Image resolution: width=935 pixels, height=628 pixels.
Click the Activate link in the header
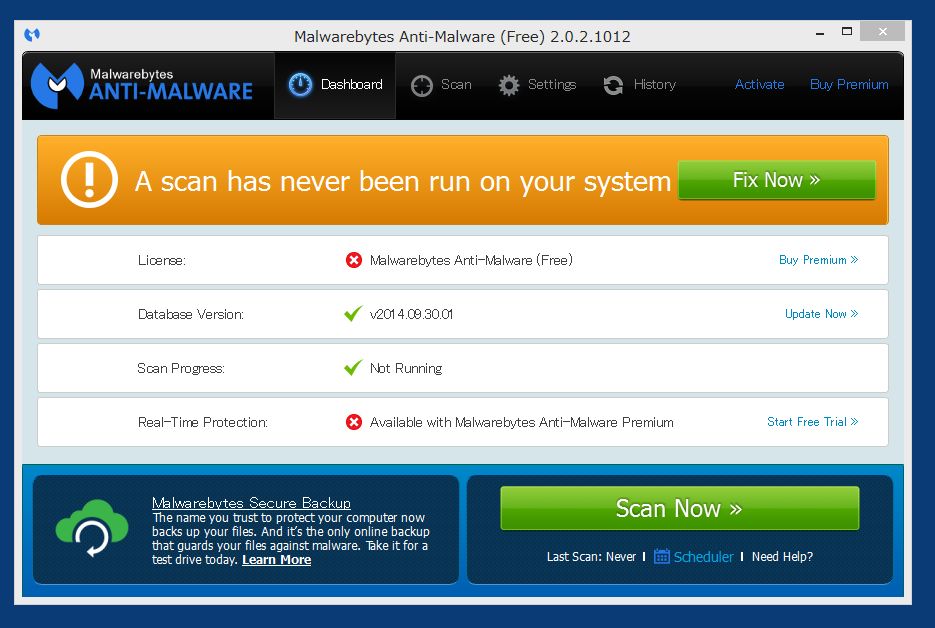pos(759,84)
